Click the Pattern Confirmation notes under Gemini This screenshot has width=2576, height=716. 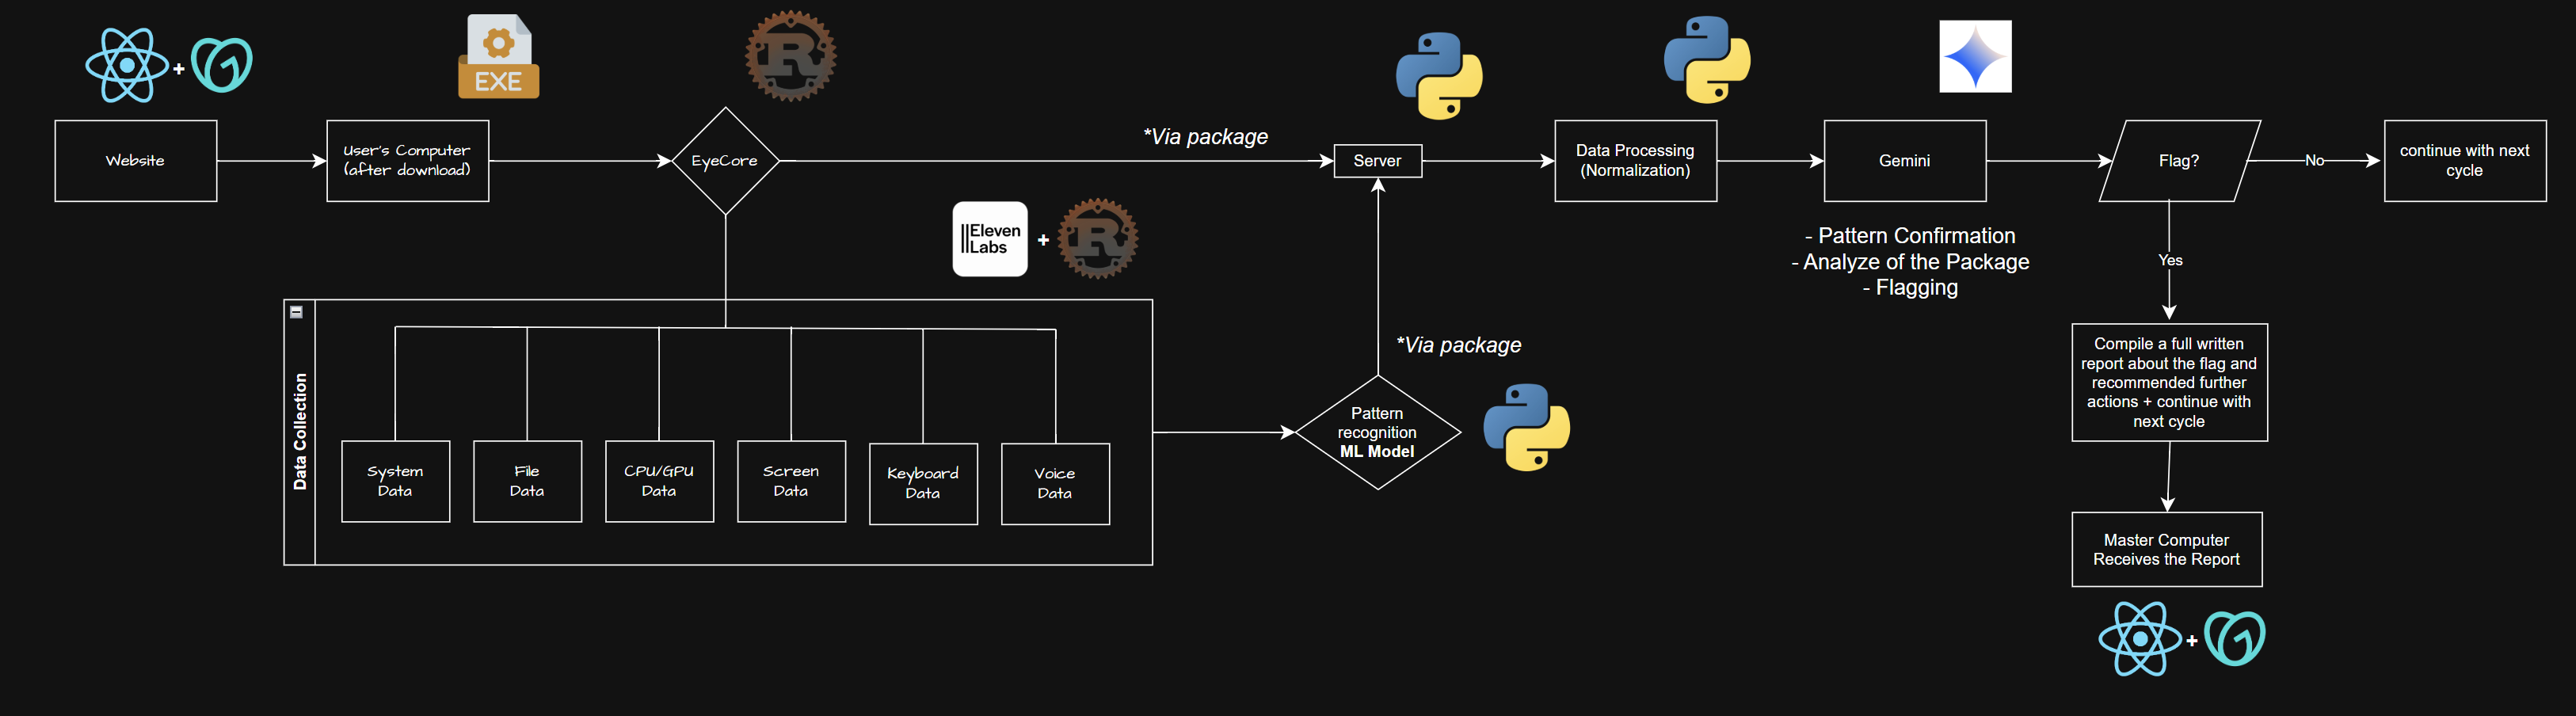[1911, 262]
